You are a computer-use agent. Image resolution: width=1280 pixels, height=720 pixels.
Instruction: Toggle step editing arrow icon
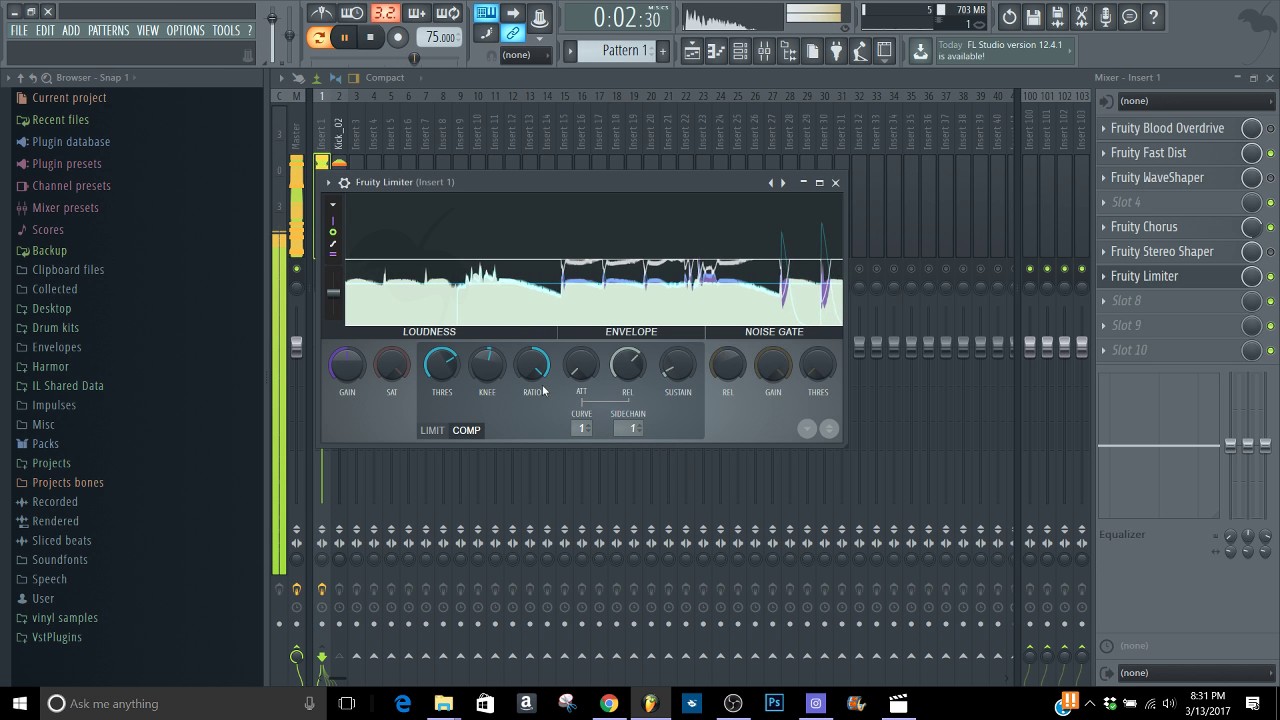pyautogui.click(x=513, y=13)
